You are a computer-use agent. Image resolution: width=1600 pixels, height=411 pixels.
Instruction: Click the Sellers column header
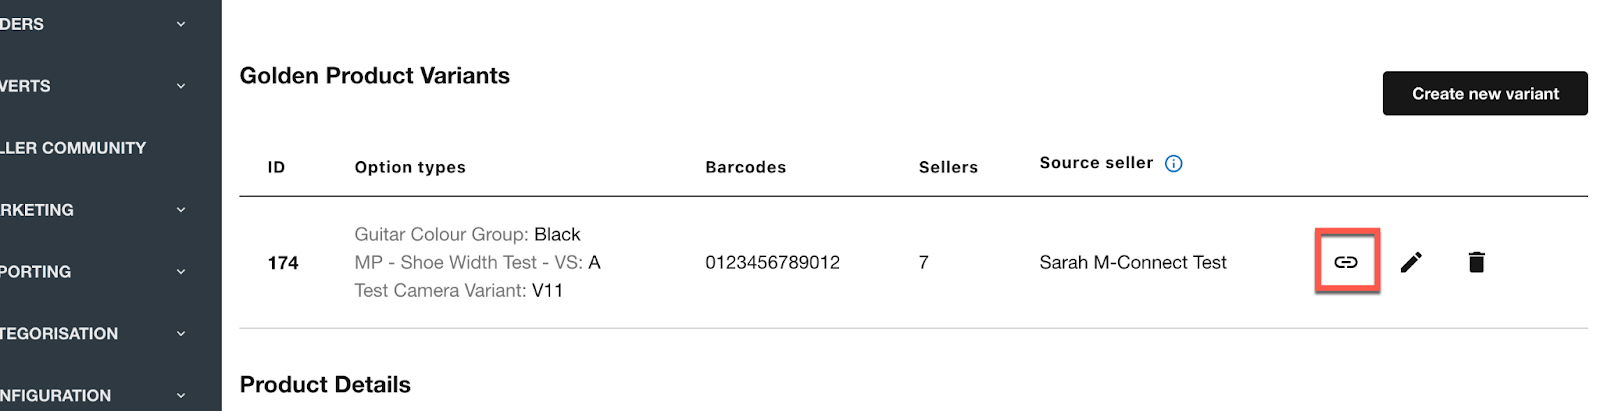[948, 167]
